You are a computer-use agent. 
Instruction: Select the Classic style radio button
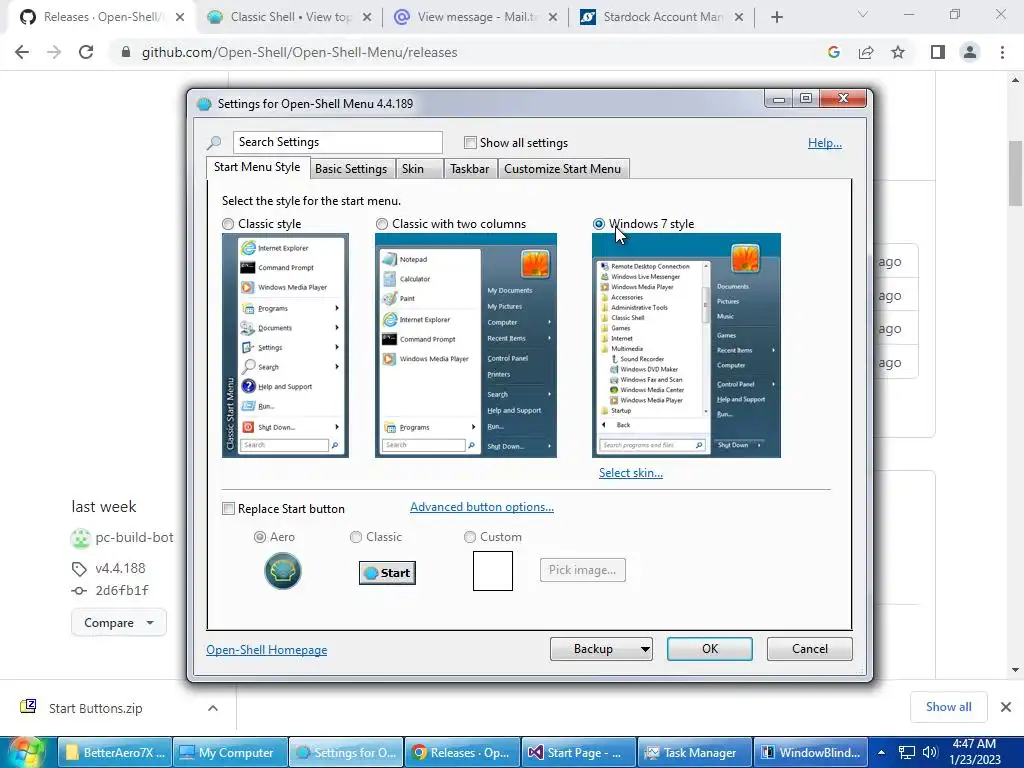click(x=228, y=224)
